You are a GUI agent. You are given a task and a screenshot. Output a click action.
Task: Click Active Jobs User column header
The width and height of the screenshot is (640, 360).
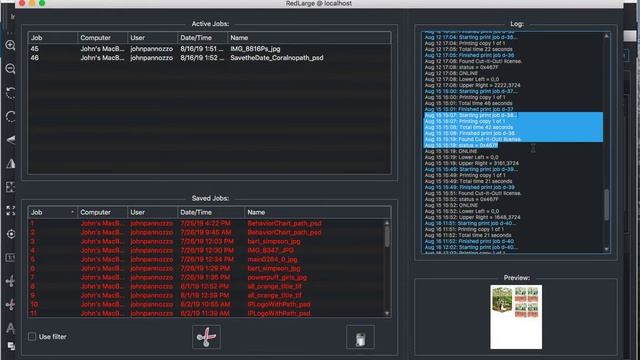[x=152, y=38]
